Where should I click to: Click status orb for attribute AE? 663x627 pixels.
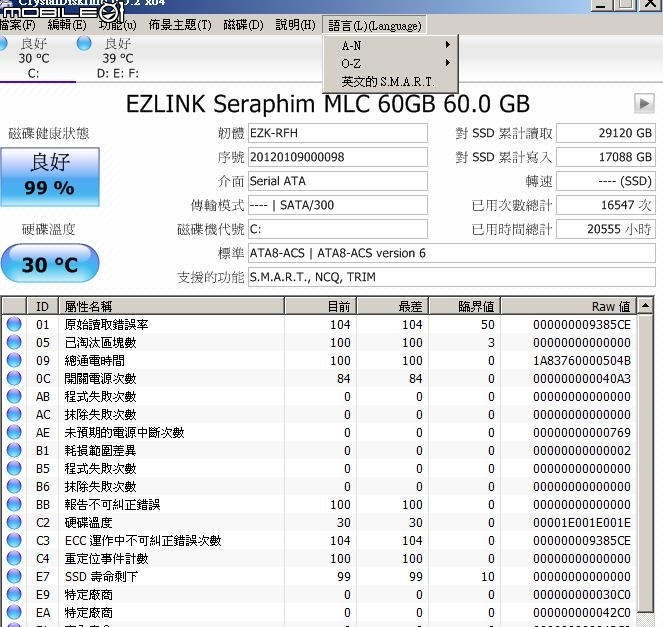pos(14,432)
